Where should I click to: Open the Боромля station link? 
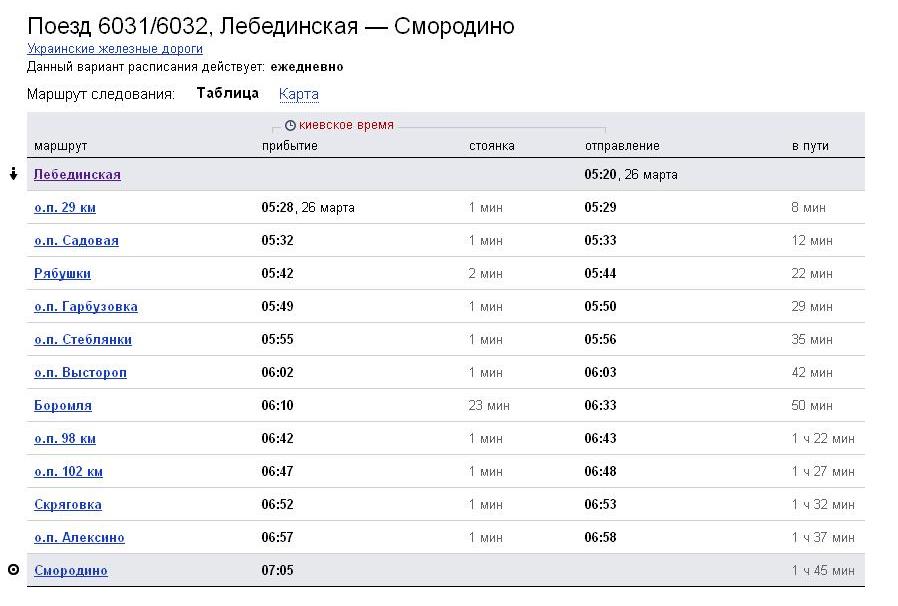click(63, 405)
